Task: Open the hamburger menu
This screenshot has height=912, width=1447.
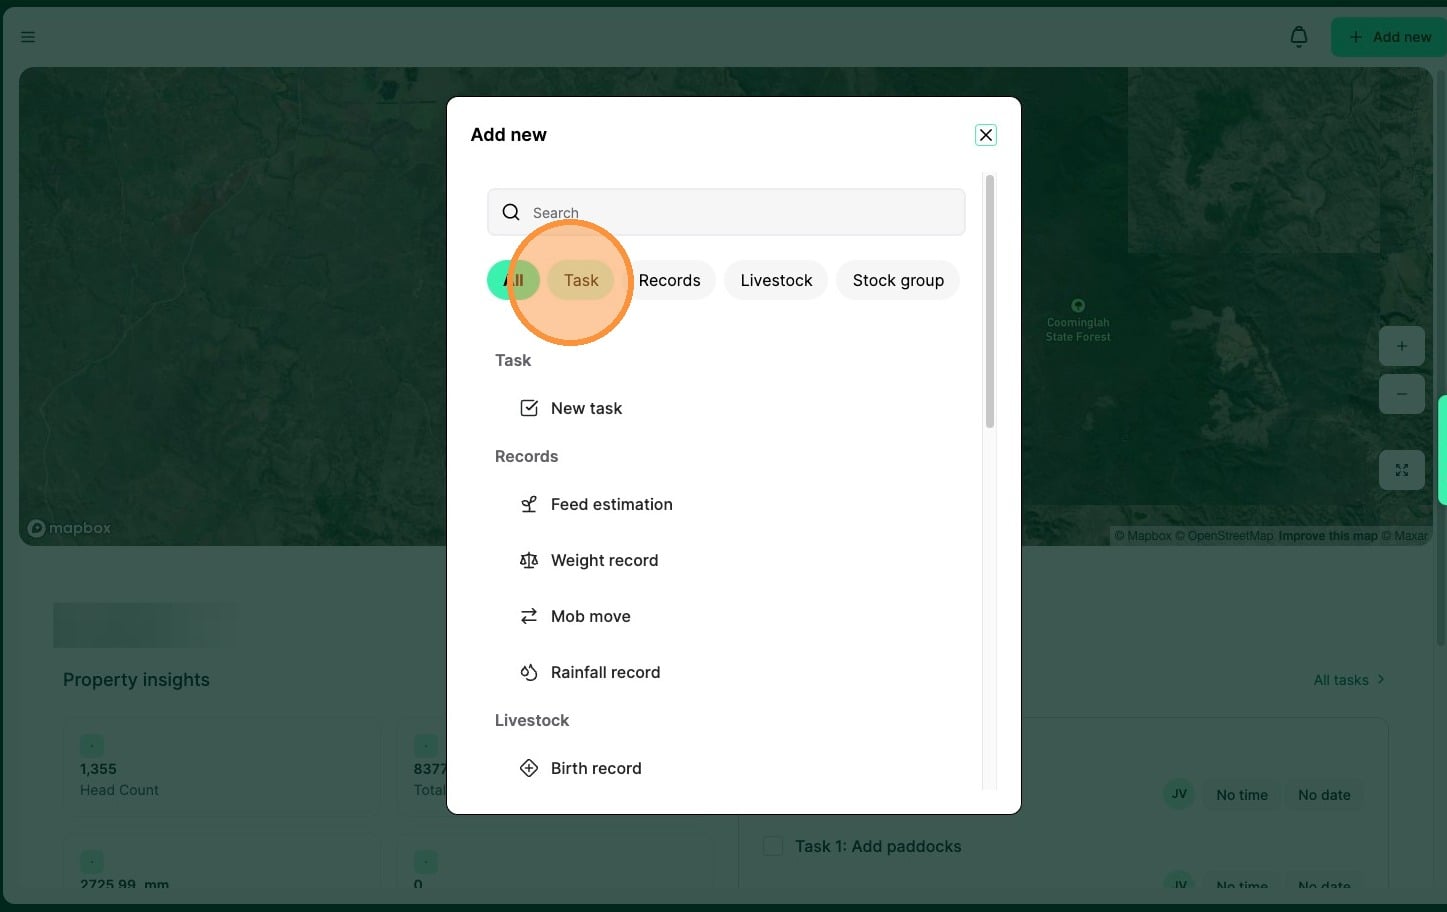Action: [x=28, y=37]
